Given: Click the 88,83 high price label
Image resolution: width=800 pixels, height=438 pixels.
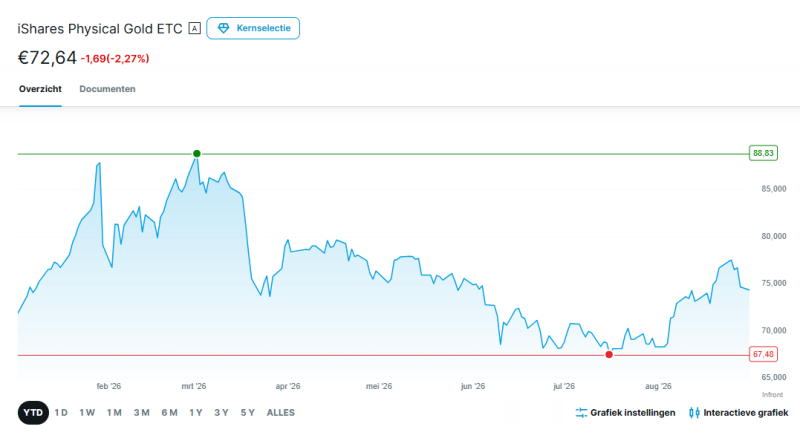Looking at the screenshot, I should (x=763, y=153).
